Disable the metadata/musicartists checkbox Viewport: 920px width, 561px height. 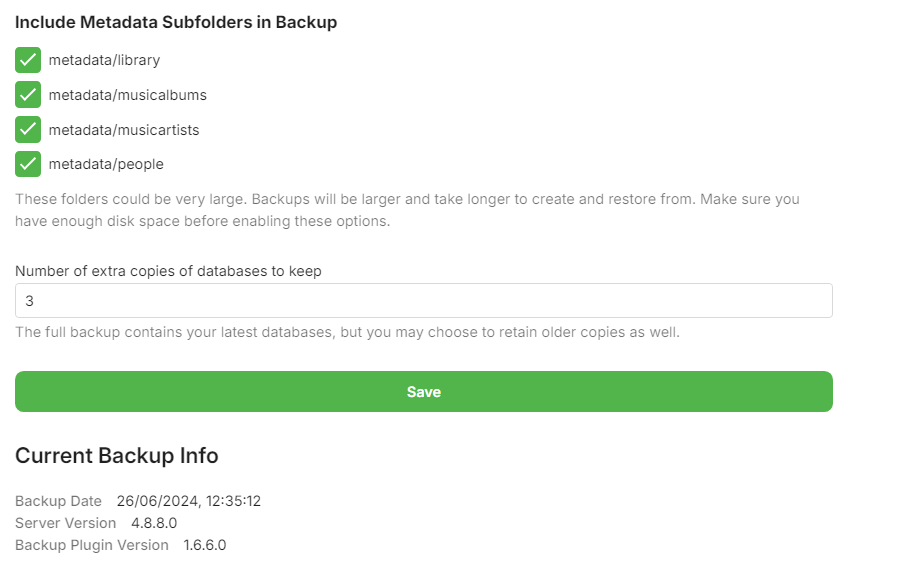28,129
